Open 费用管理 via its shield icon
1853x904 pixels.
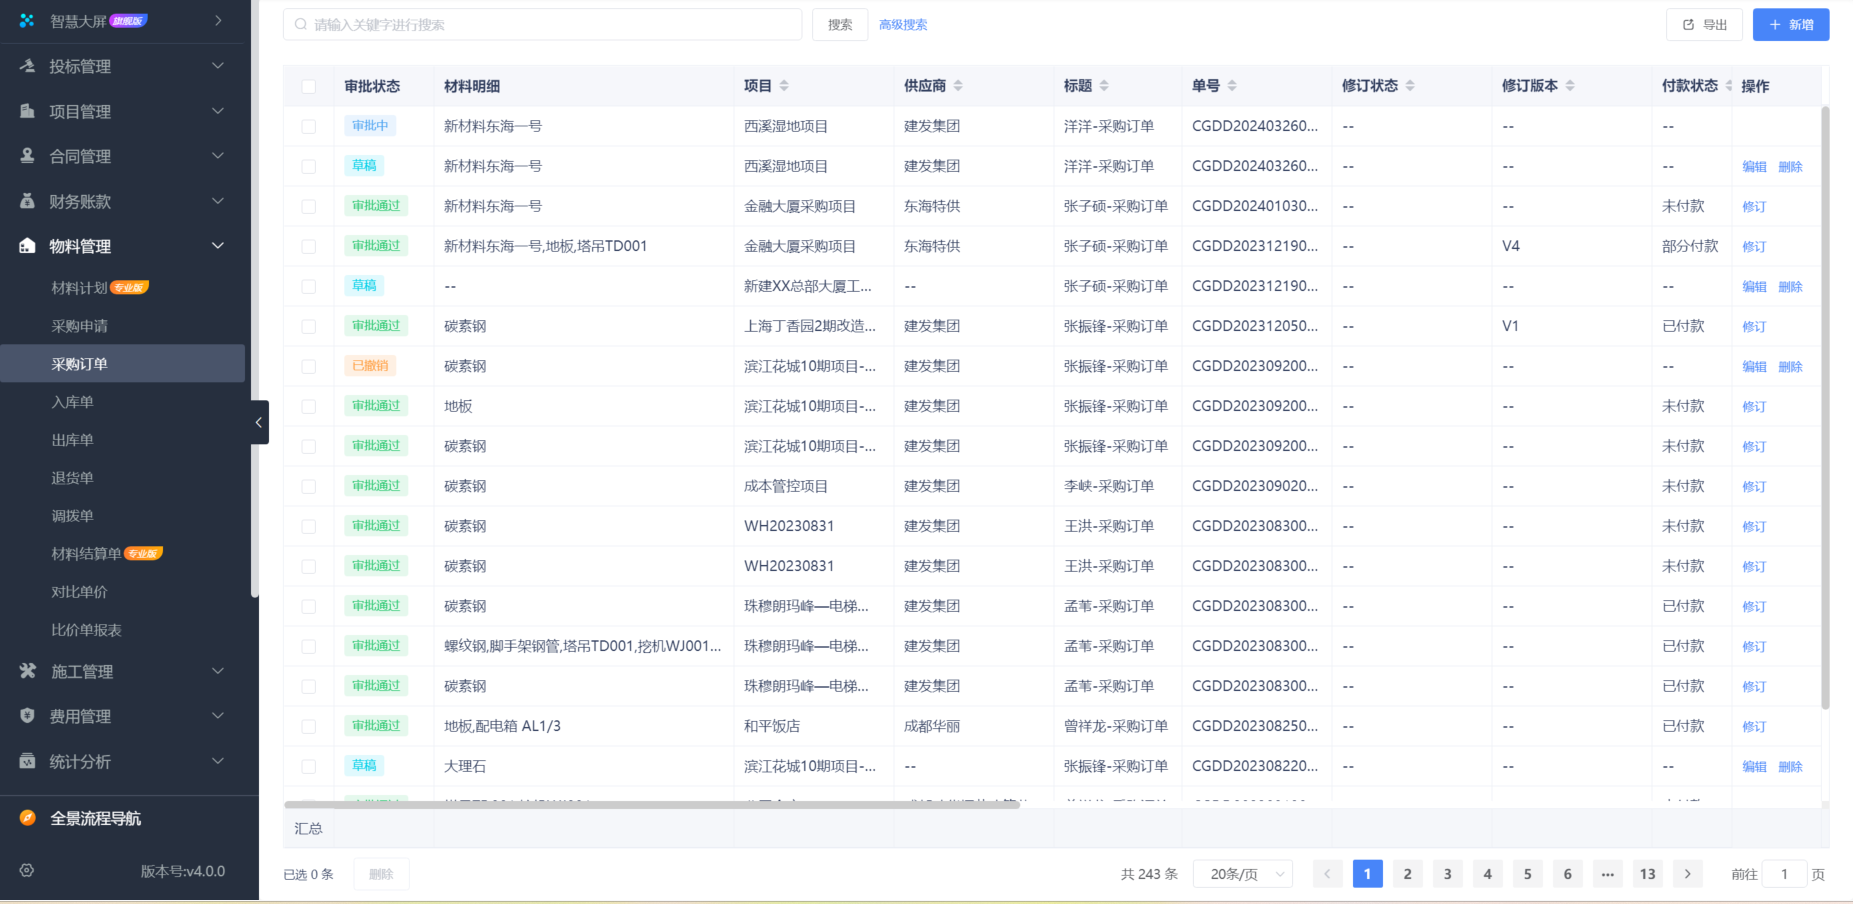[27, 716]
